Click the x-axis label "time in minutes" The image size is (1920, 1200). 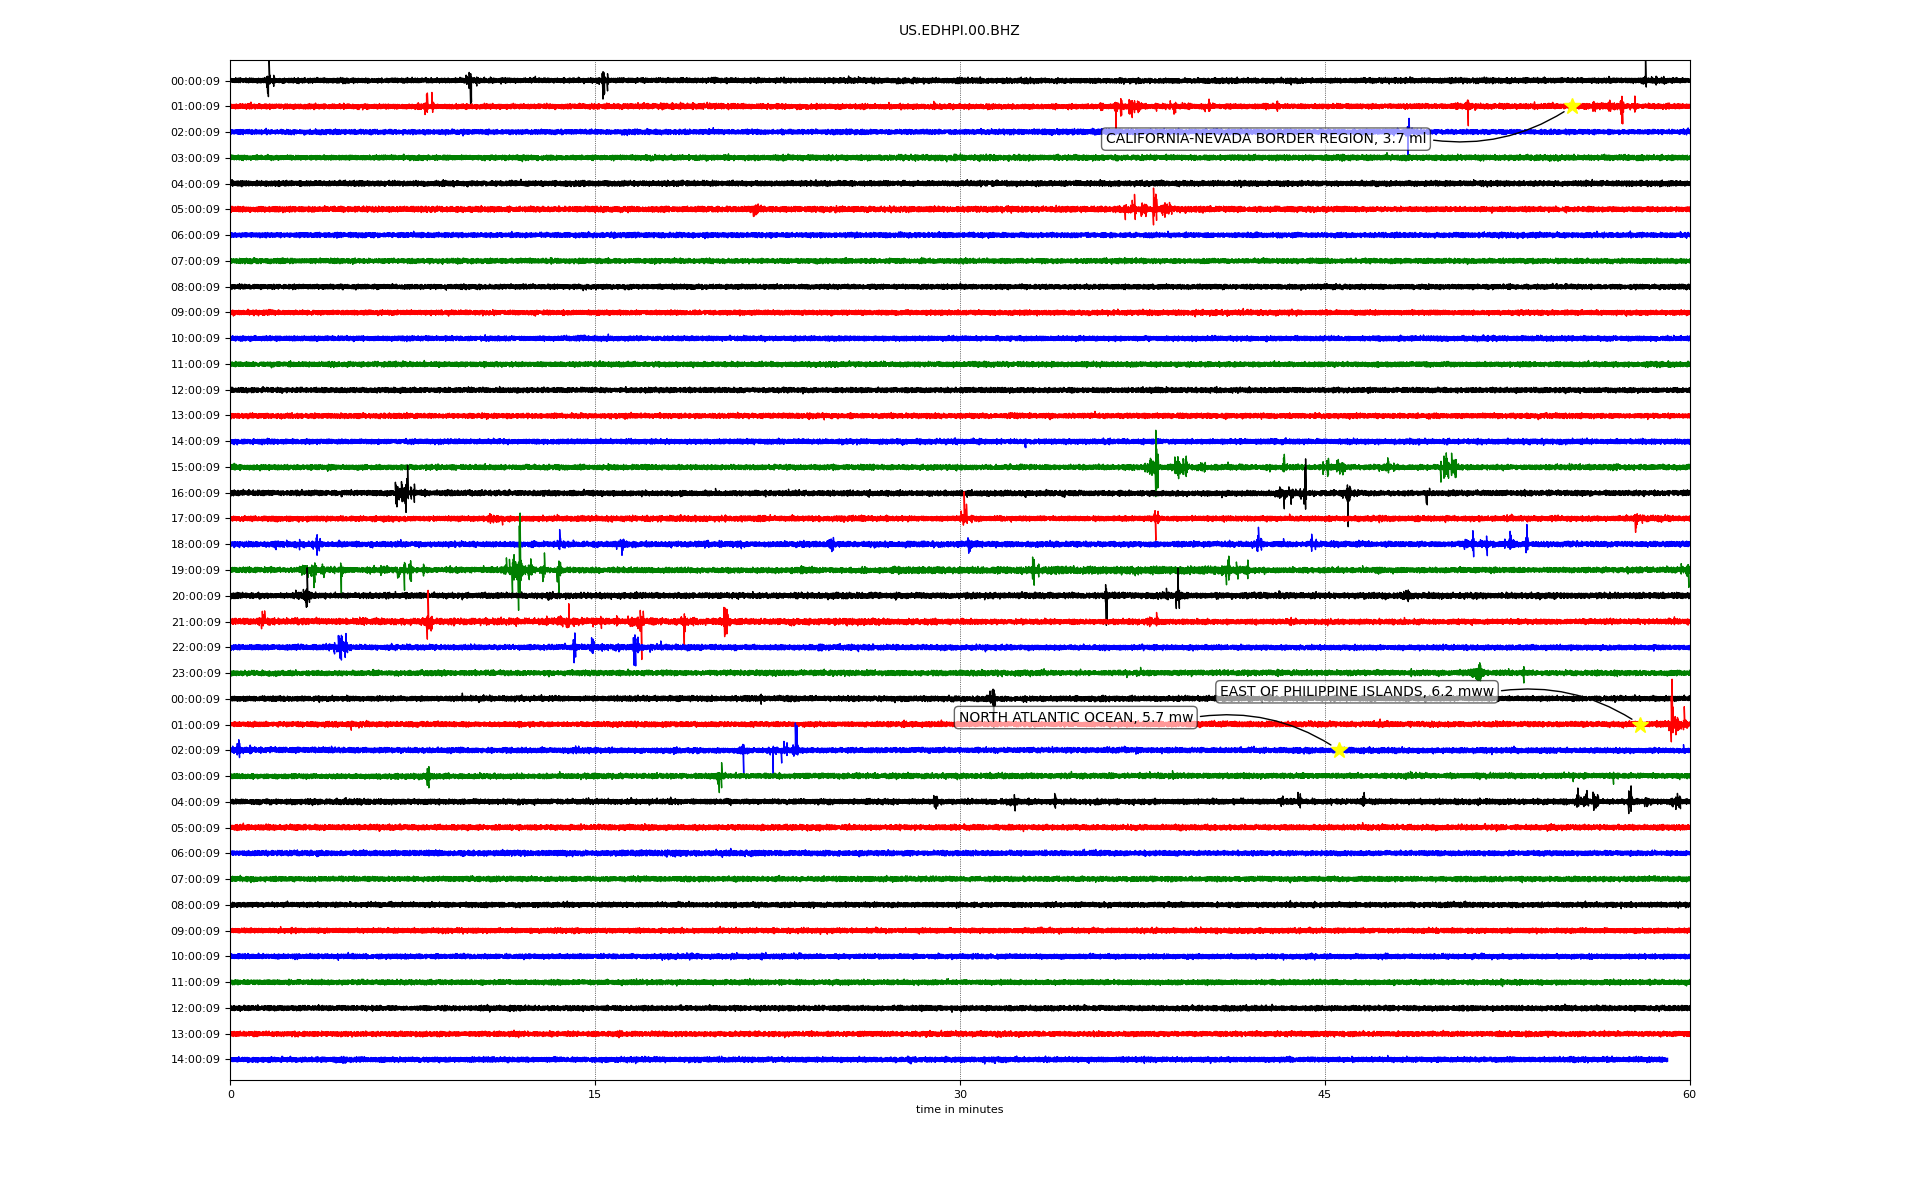pyautogui.click(x=959, y=1110)
